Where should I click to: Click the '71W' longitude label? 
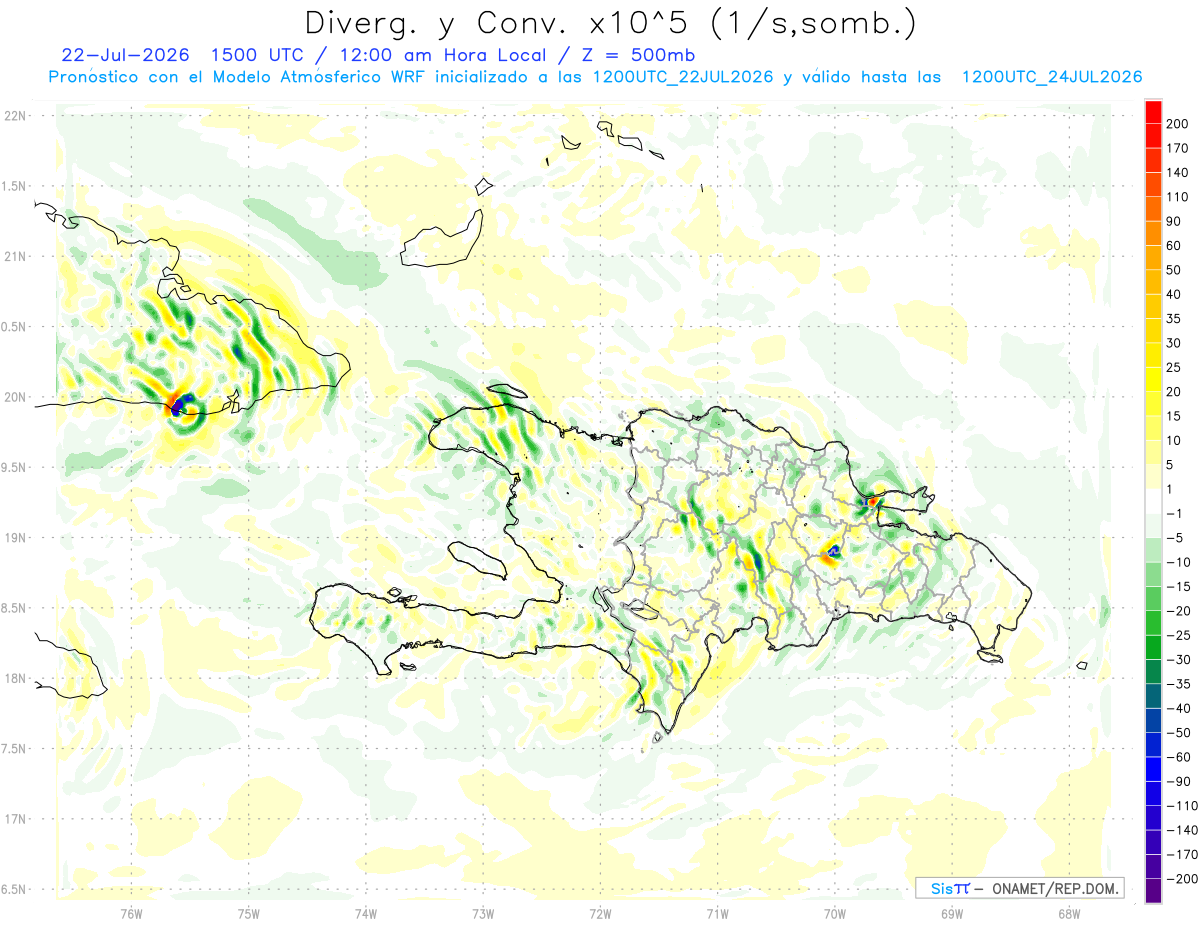[717, 913]
